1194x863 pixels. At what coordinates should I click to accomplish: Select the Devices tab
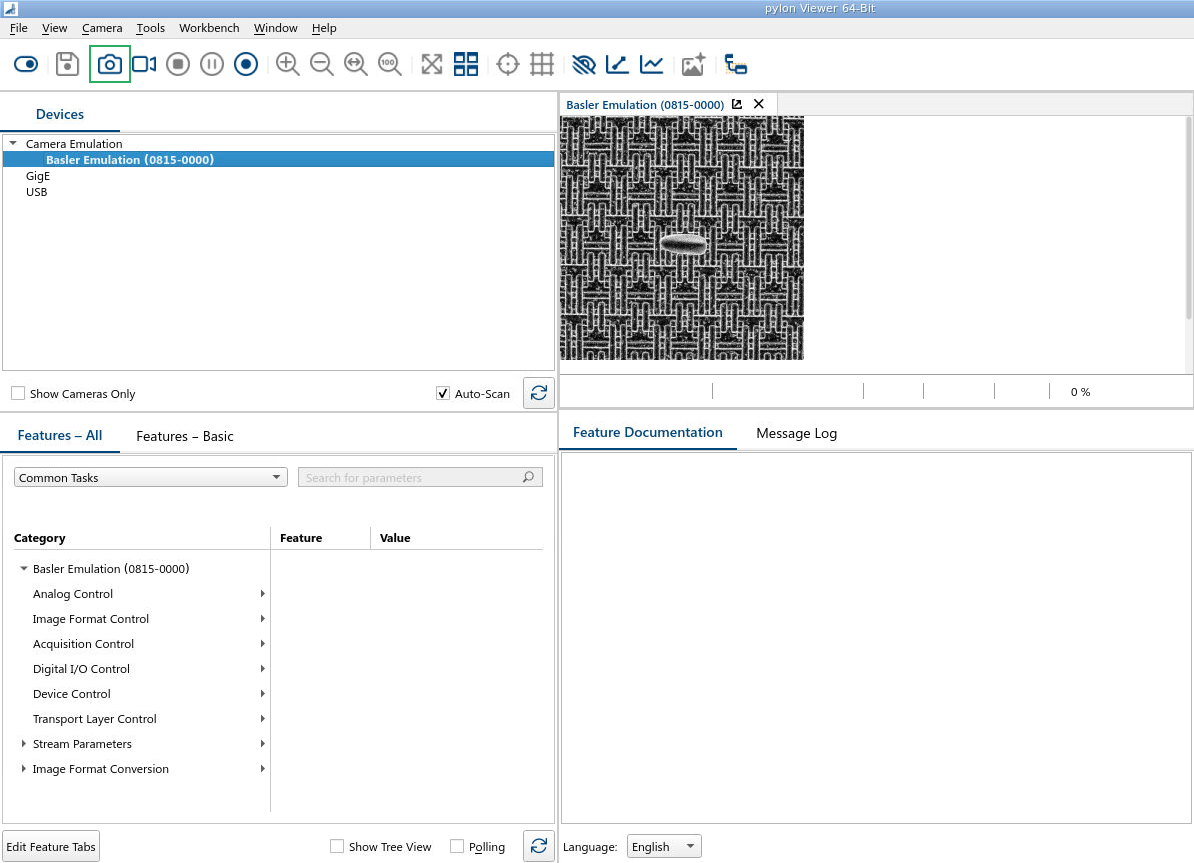click(x=60, y=114)
